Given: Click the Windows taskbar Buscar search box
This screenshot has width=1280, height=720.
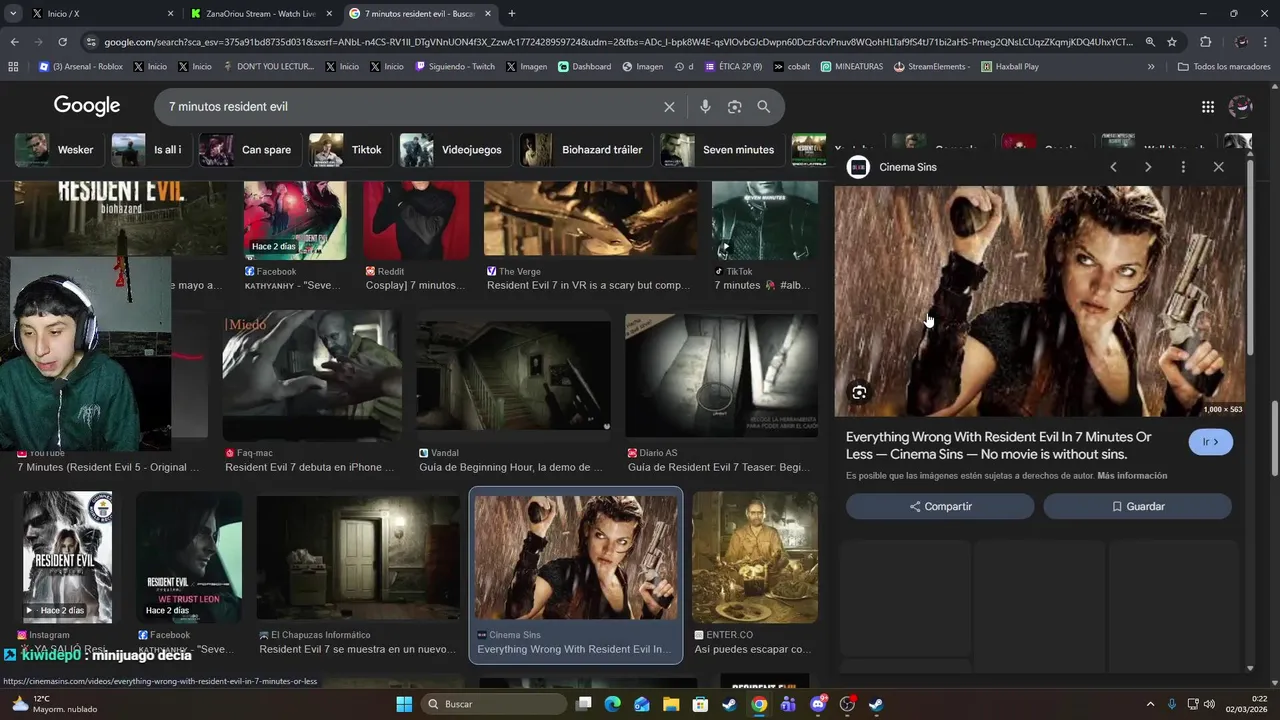Looking at the screenshot, I should pos(494,704).
